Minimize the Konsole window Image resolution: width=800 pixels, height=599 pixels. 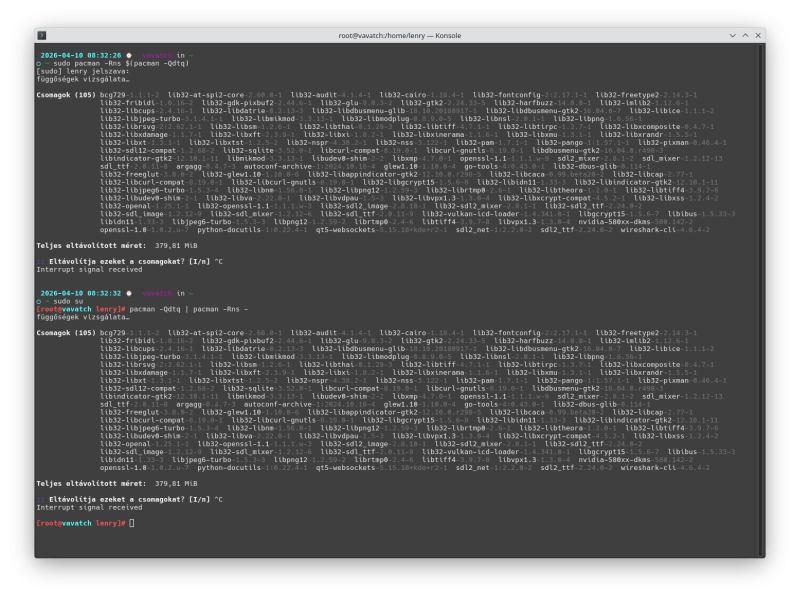point(733,35)
